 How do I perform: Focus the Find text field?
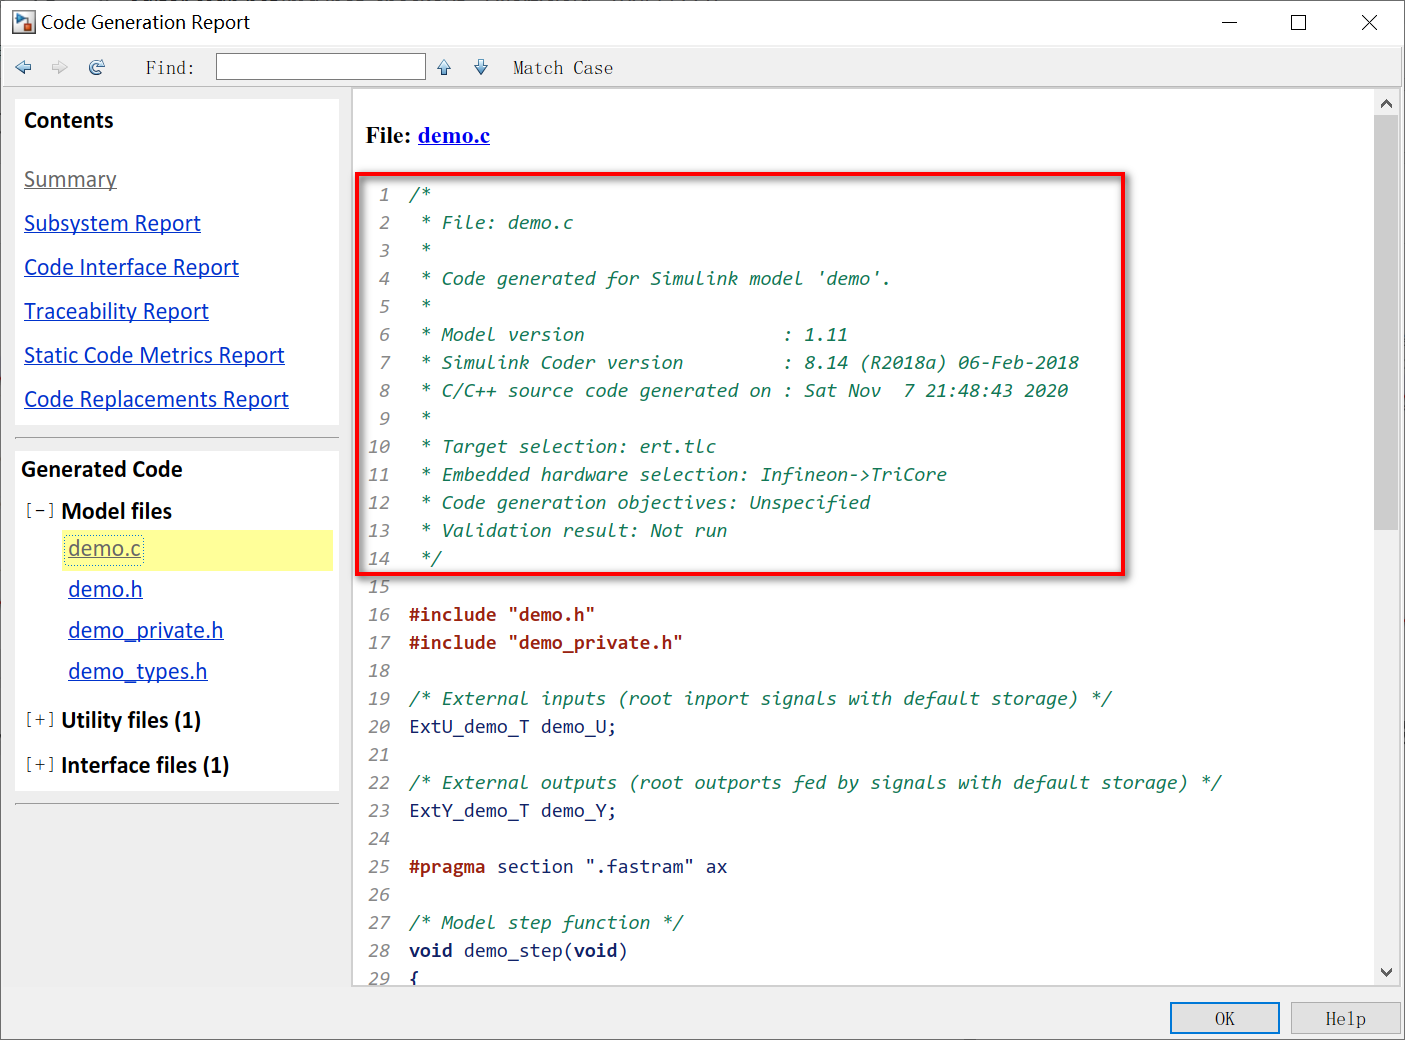point(321,67)
